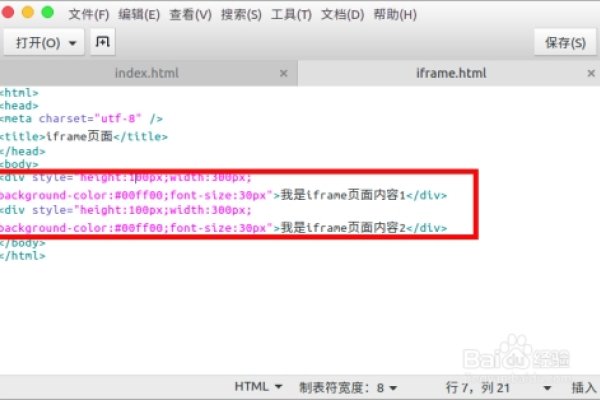Click the </body> closing tag line

(x=23, y=243)
